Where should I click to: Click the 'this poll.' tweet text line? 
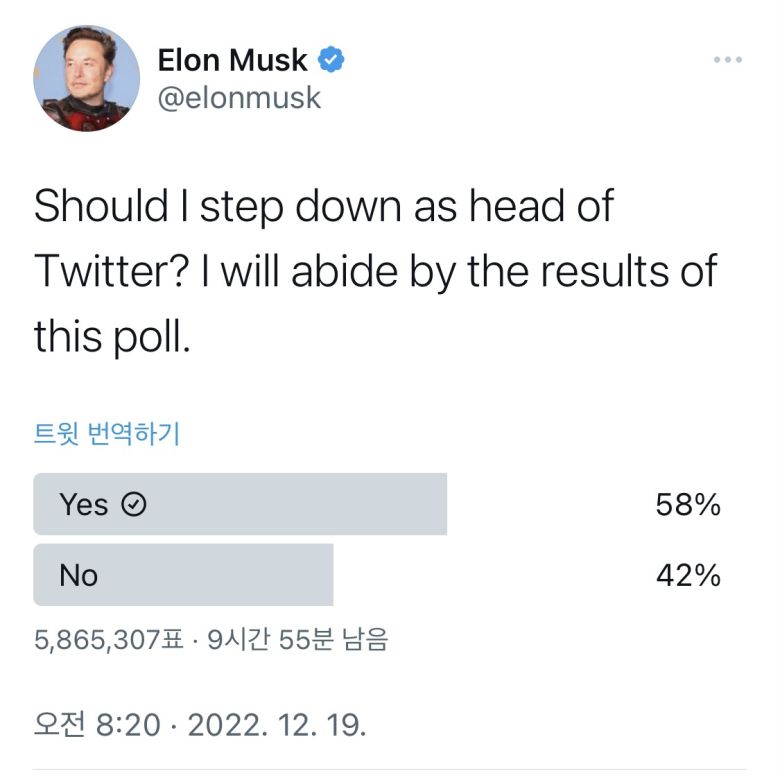click(111, 337)
